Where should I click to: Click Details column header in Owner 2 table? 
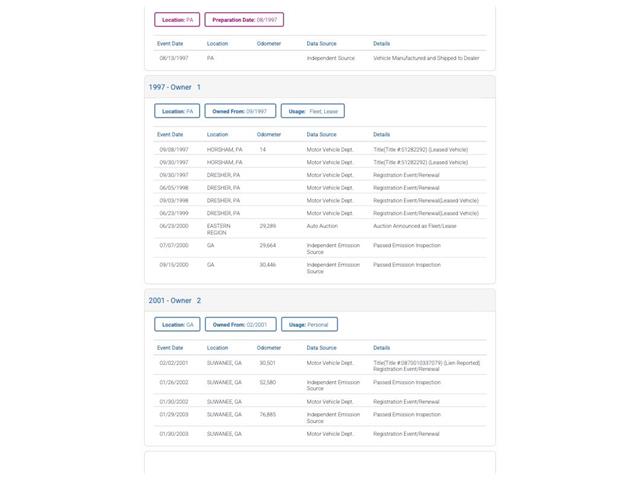382,348
